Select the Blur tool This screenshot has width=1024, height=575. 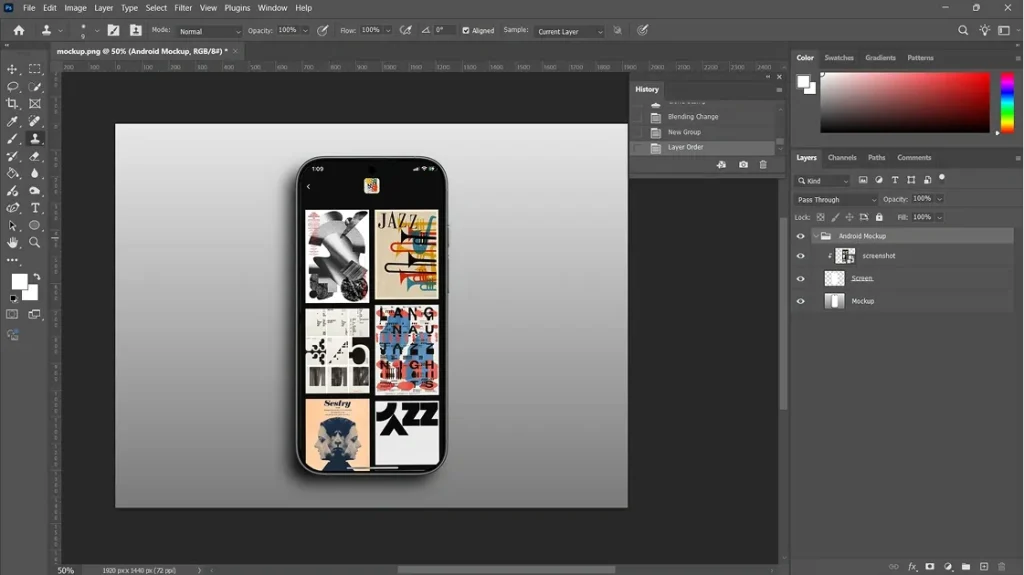[x=35, y=173]
